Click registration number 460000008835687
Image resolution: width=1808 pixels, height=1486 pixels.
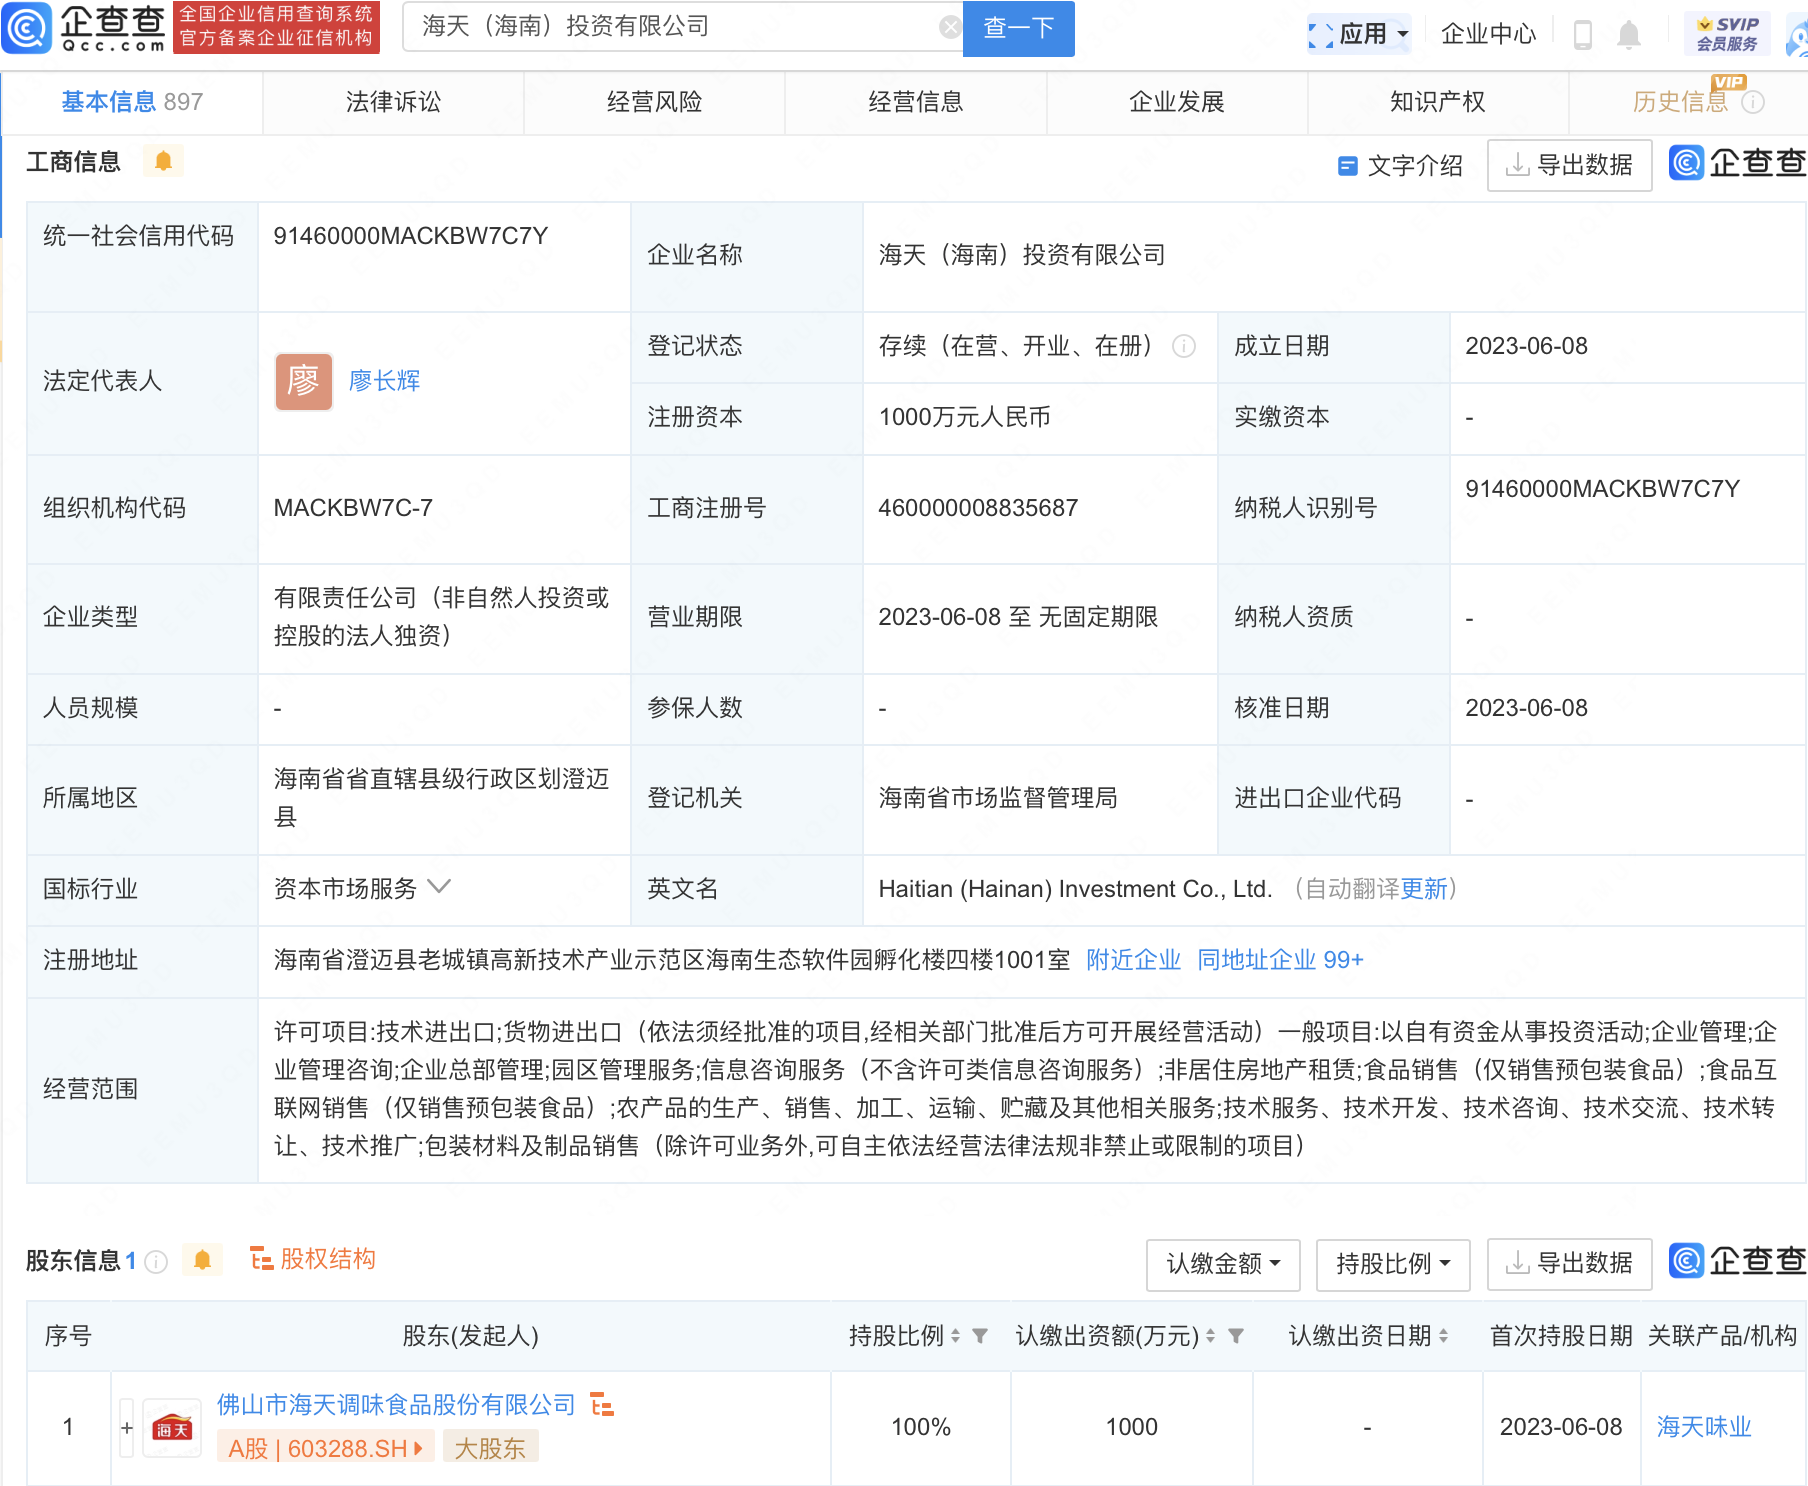click(x=978, y=508)
